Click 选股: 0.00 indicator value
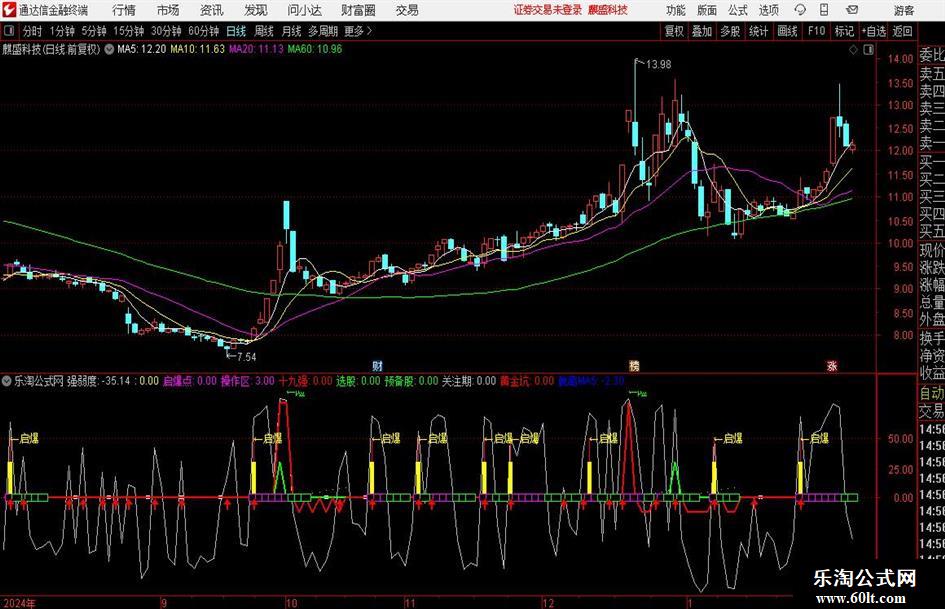 358,381
